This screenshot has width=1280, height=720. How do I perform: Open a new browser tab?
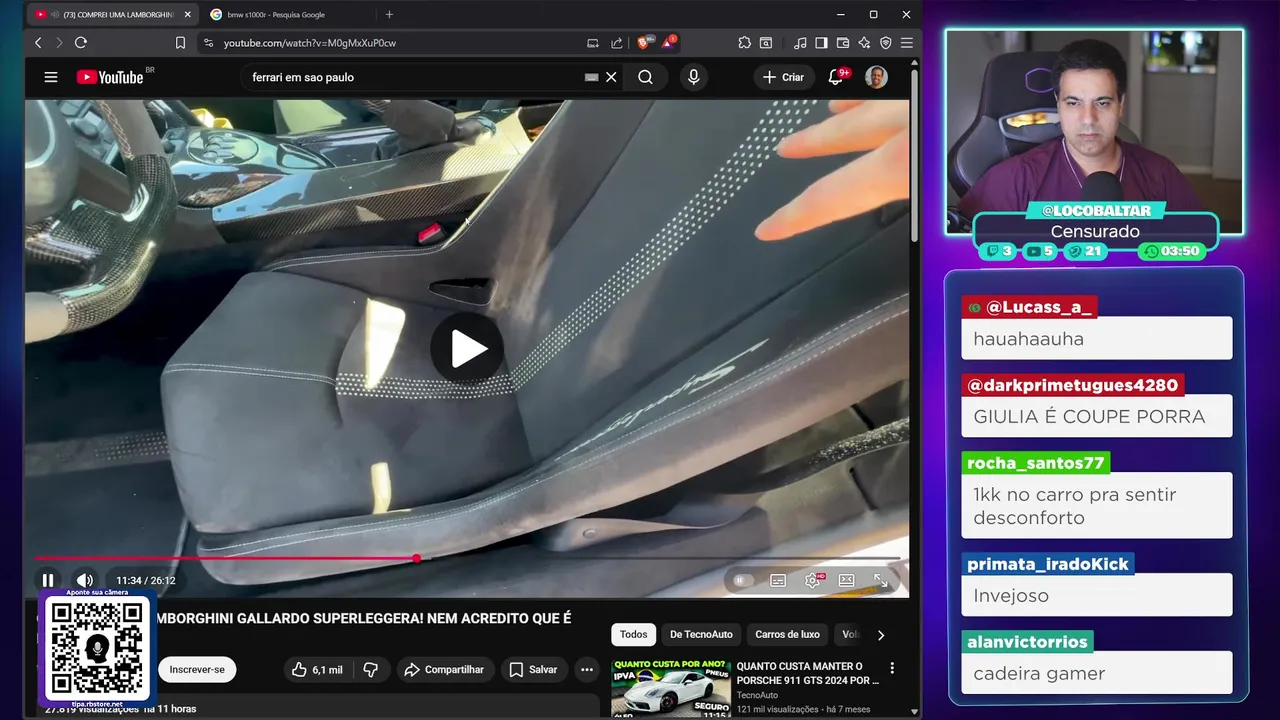point(389,14)
